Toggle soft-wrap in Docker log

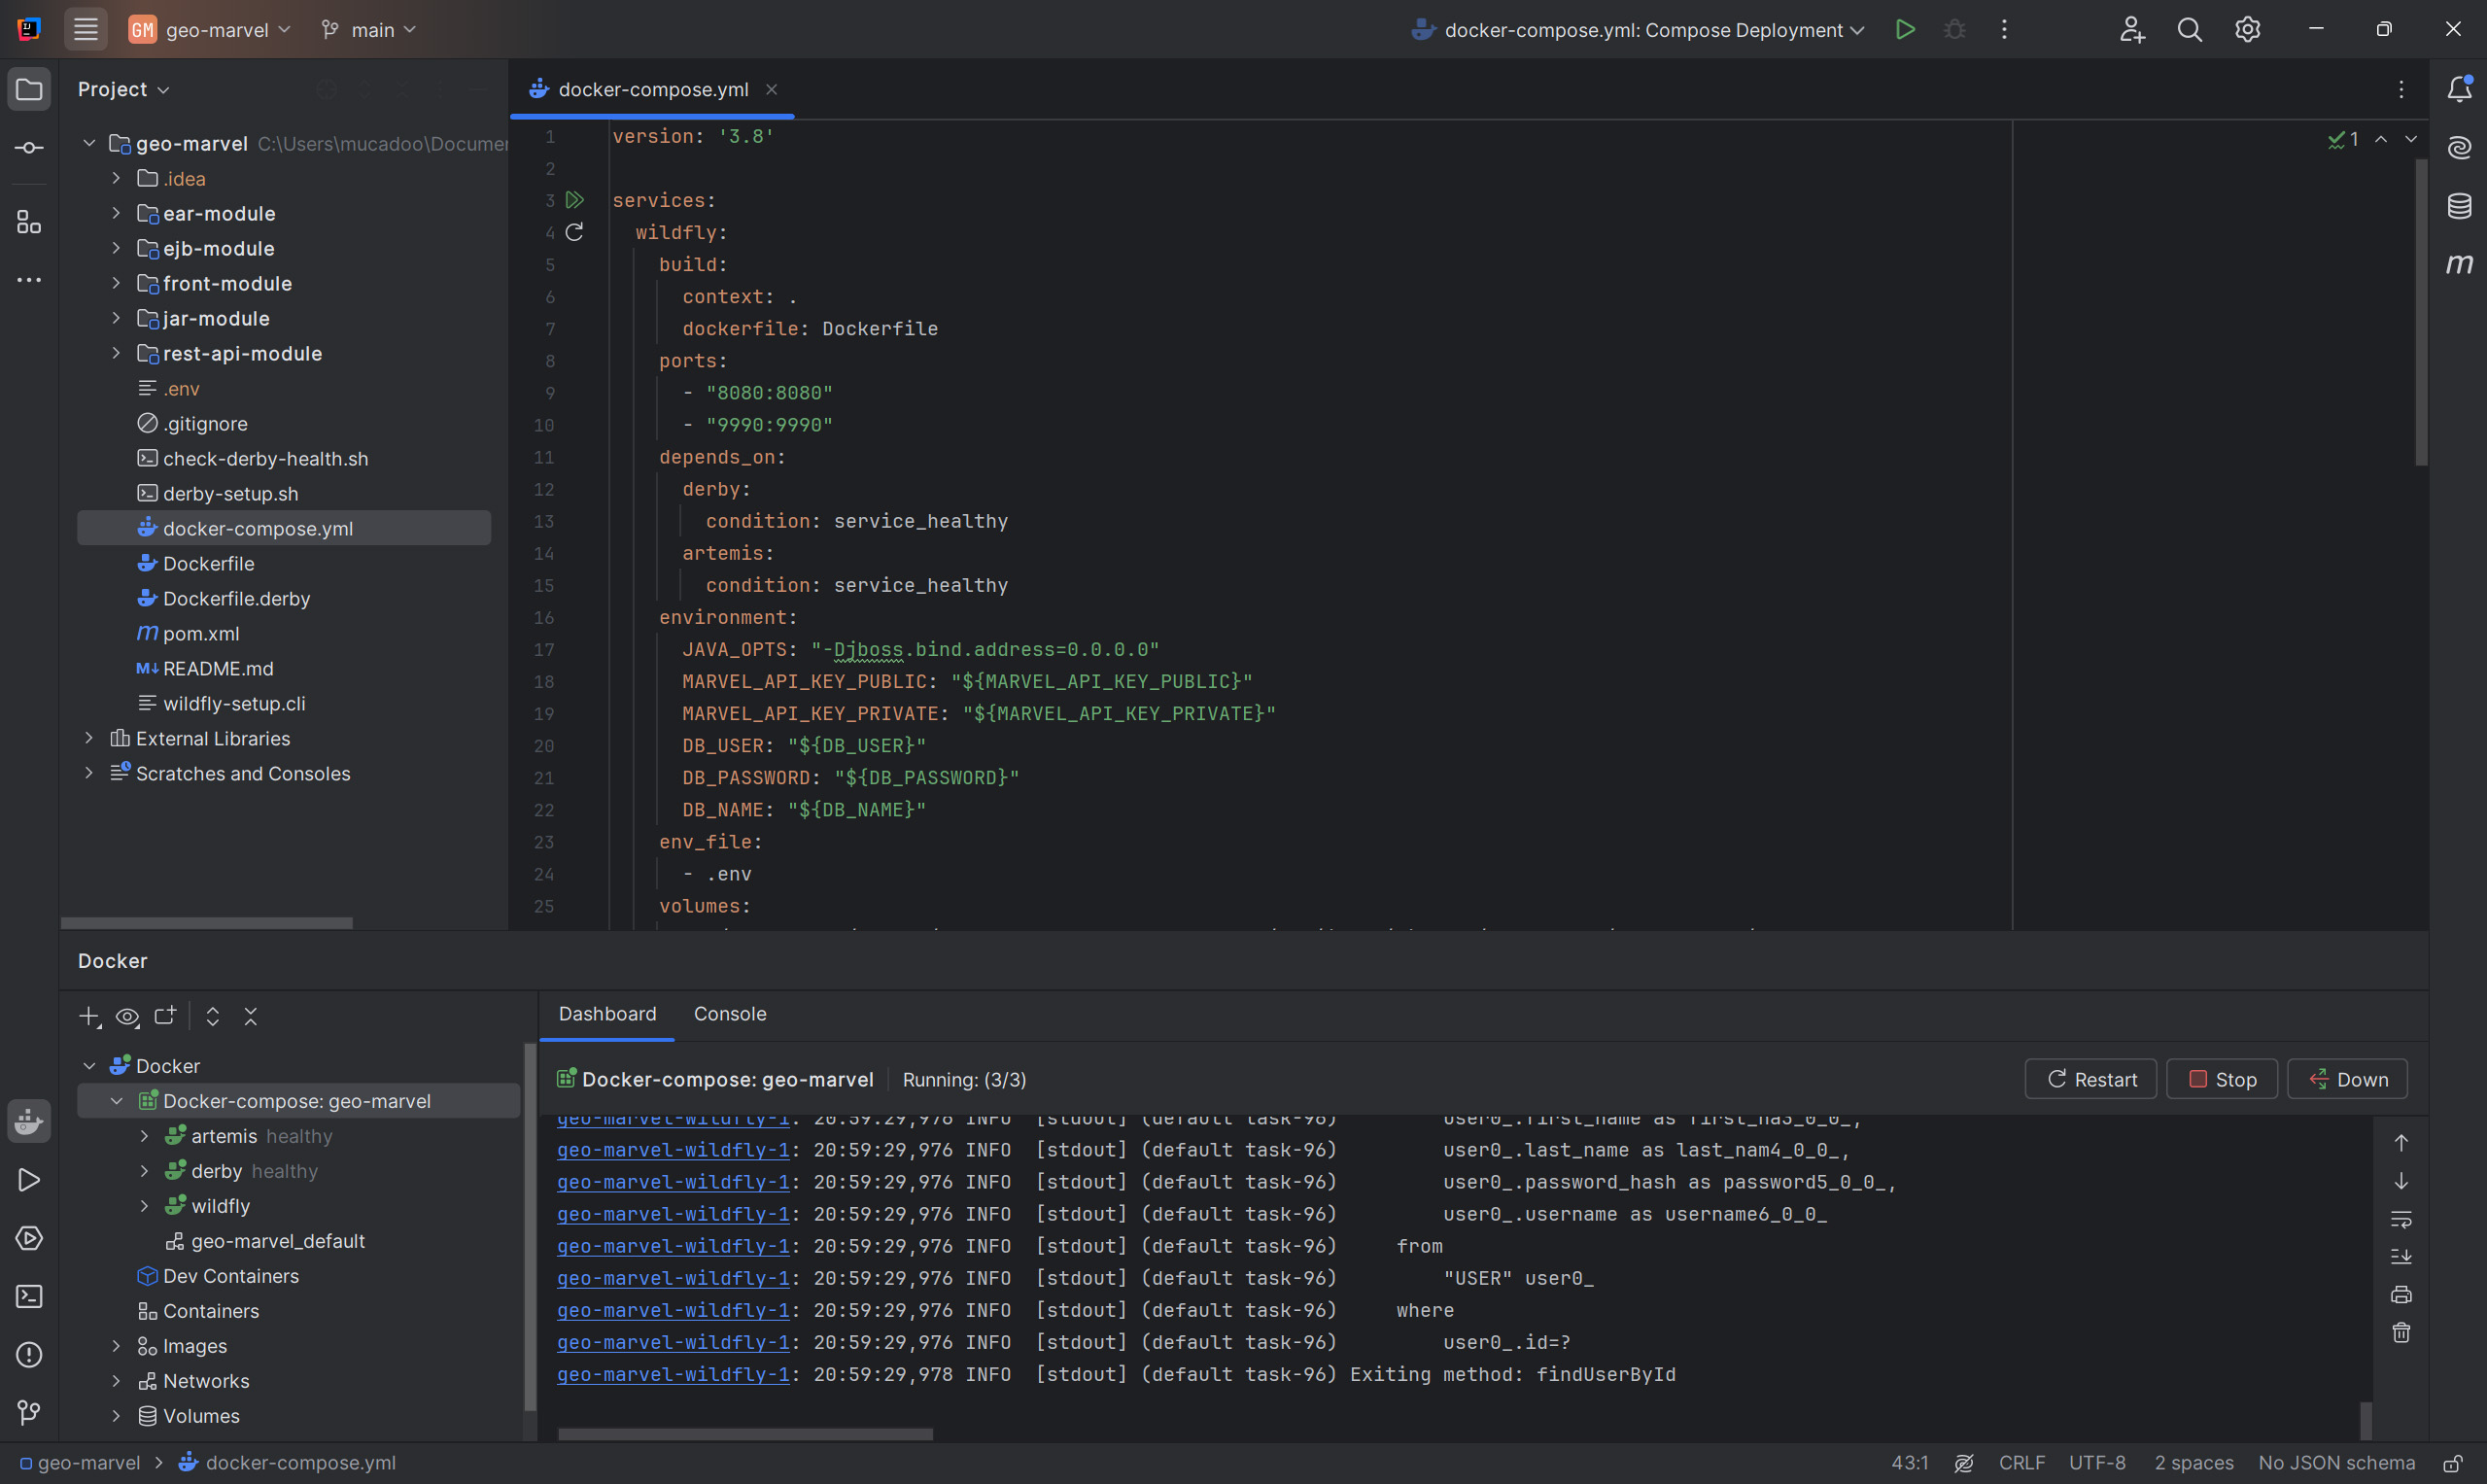coord(2401,1219)
